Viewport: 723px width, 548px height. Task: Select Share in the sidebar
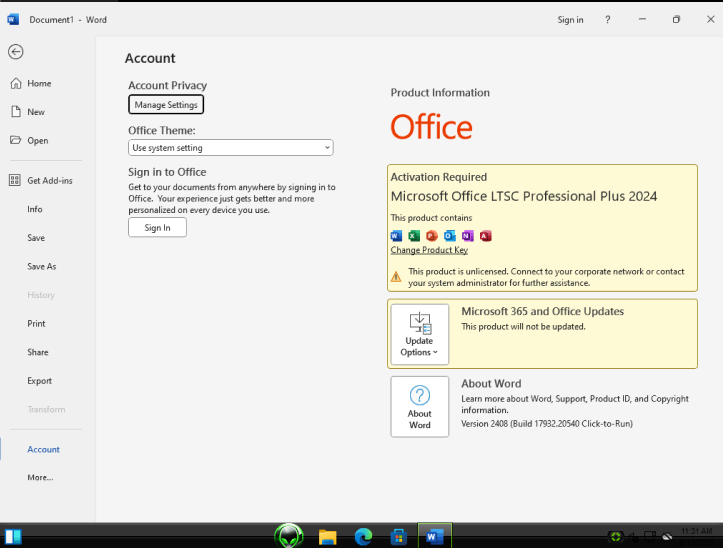point(37,352)
